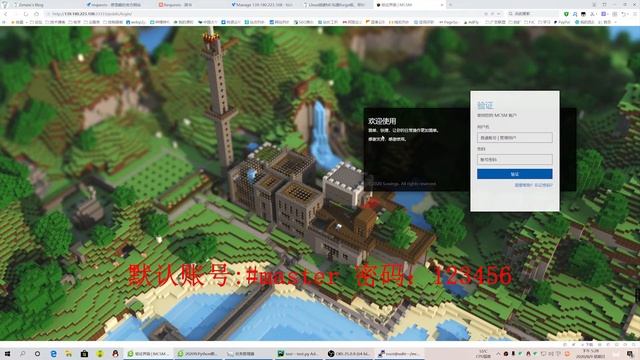
Task: Open the change password link
Action: (x=523, y=185)
